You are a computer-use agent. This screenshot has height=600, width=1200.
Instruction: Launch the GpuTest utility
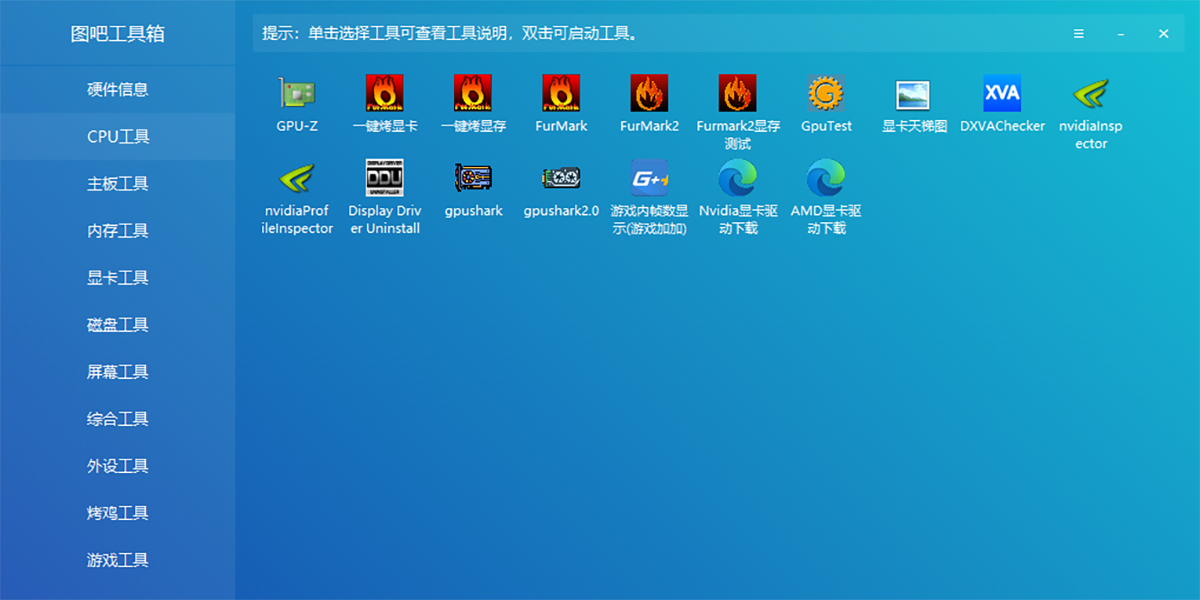825,95
